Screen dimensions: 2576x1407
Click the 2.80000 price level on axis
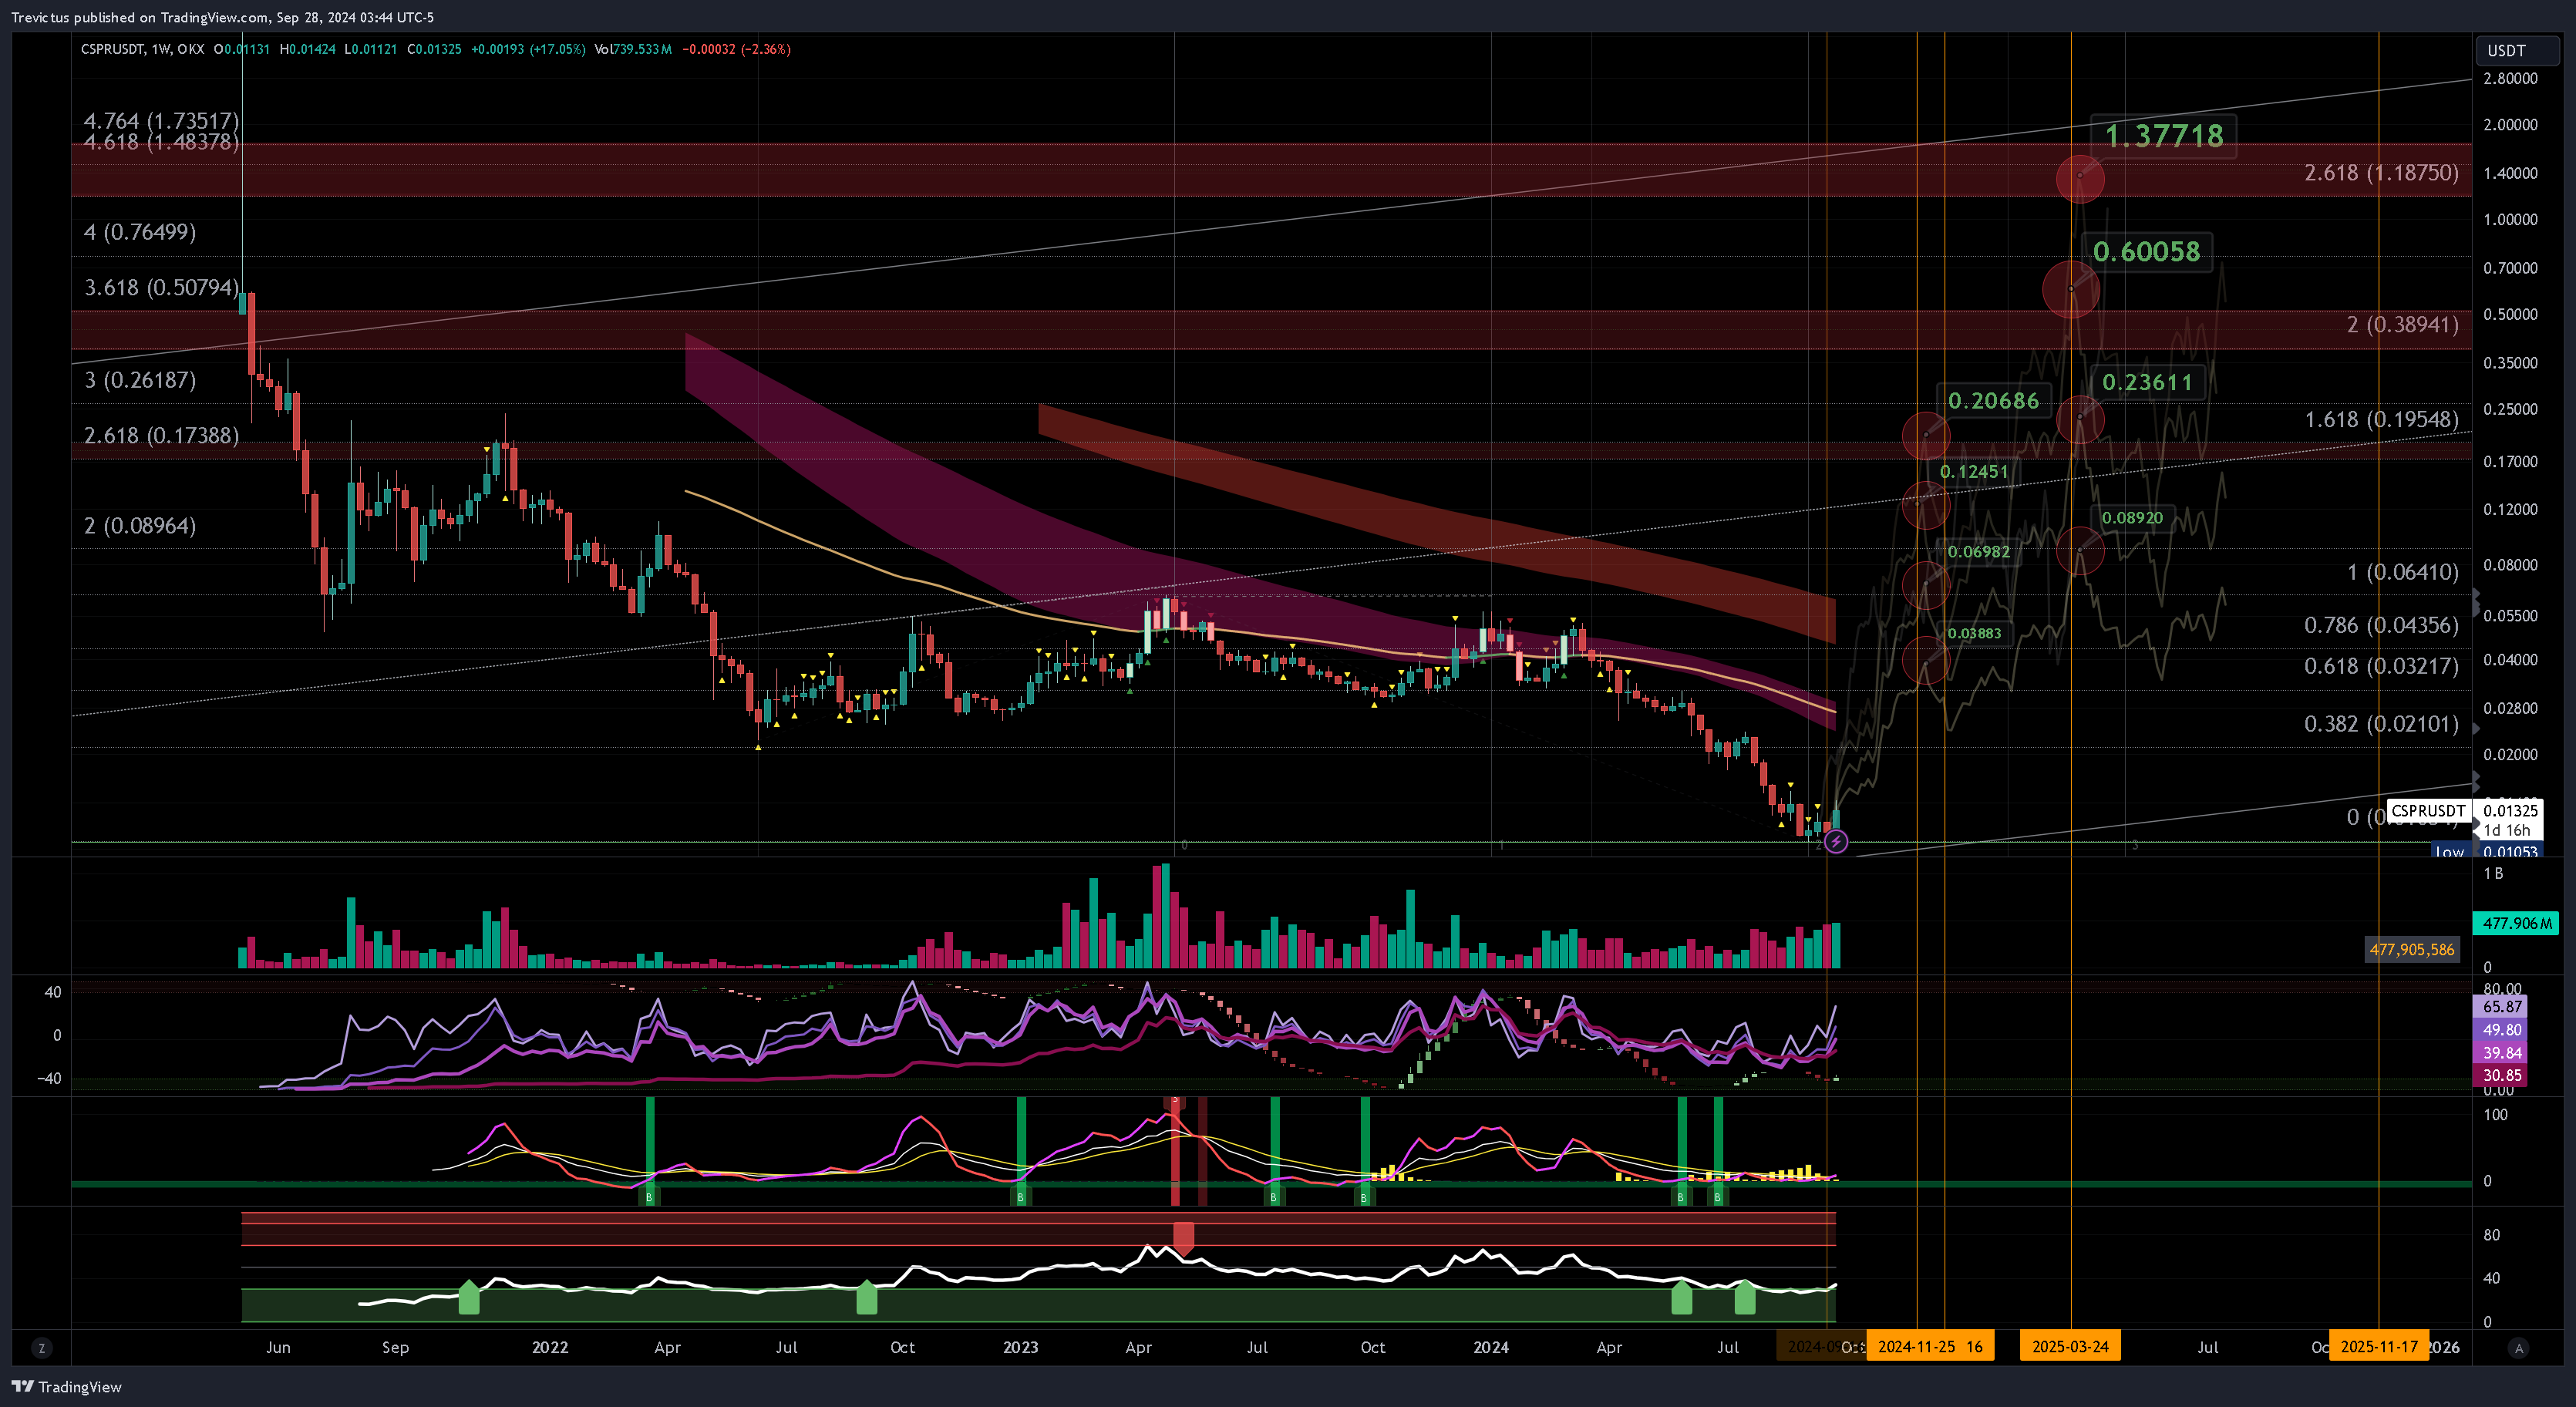pos(2510,78)
